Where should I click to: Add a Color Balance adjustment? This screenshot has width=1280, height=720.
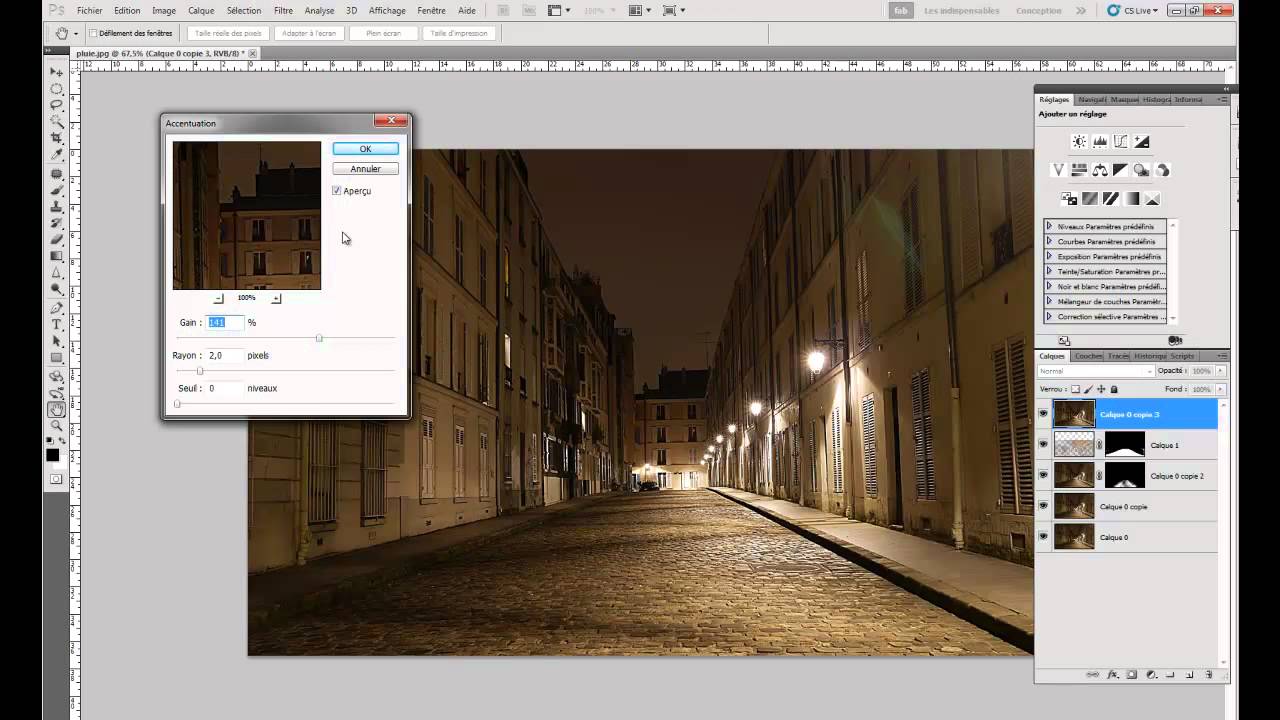1100,170
